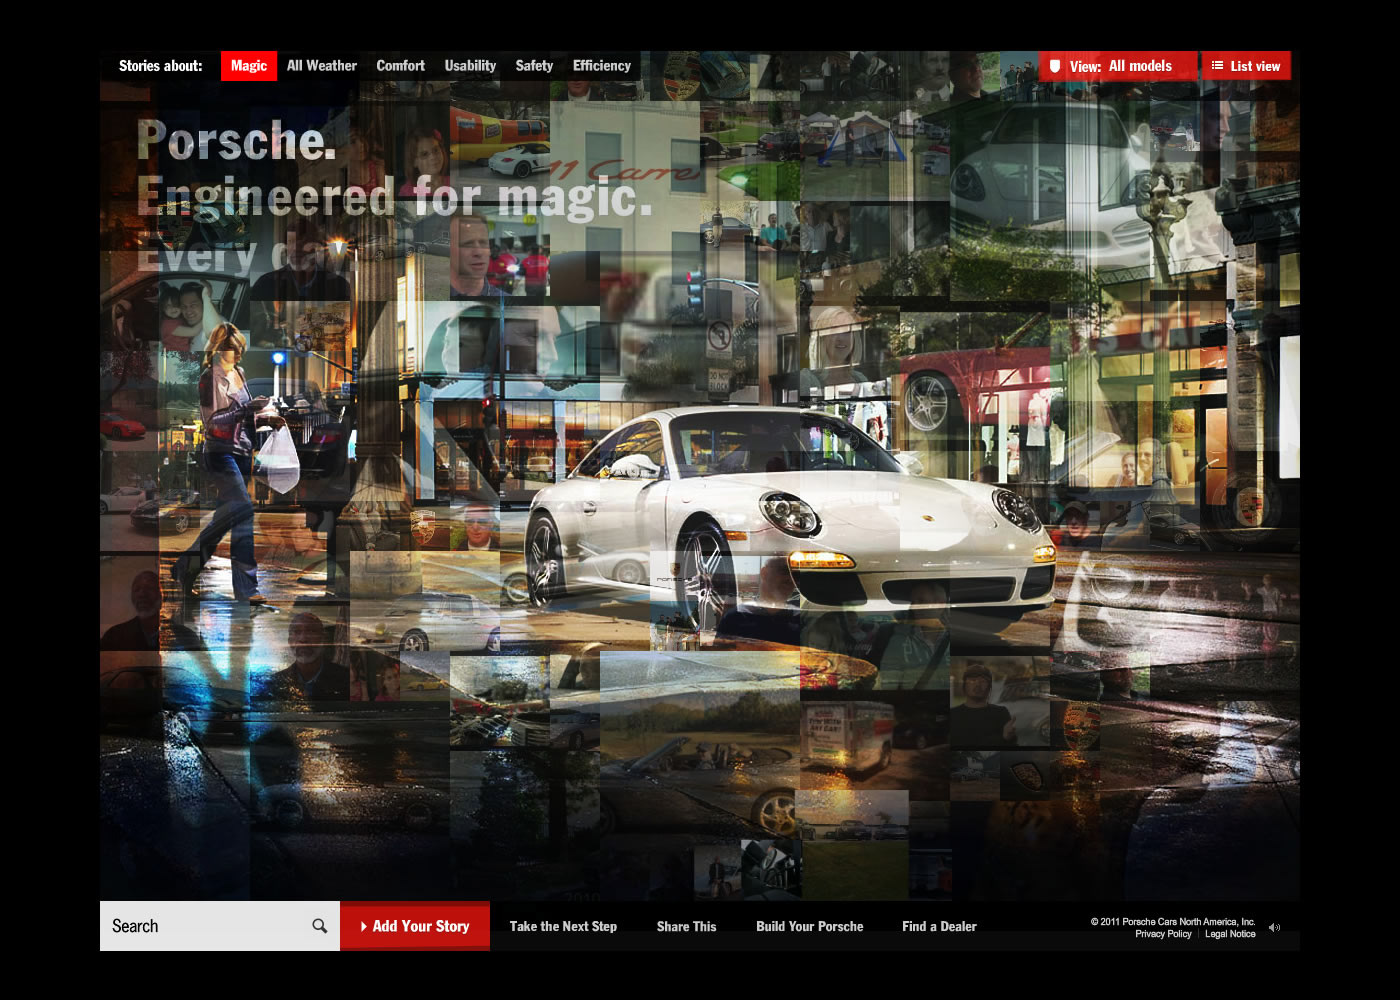Click the Porsche crest shield icon
This screenshot has width=1400, height=1000.
point(1054,66)
